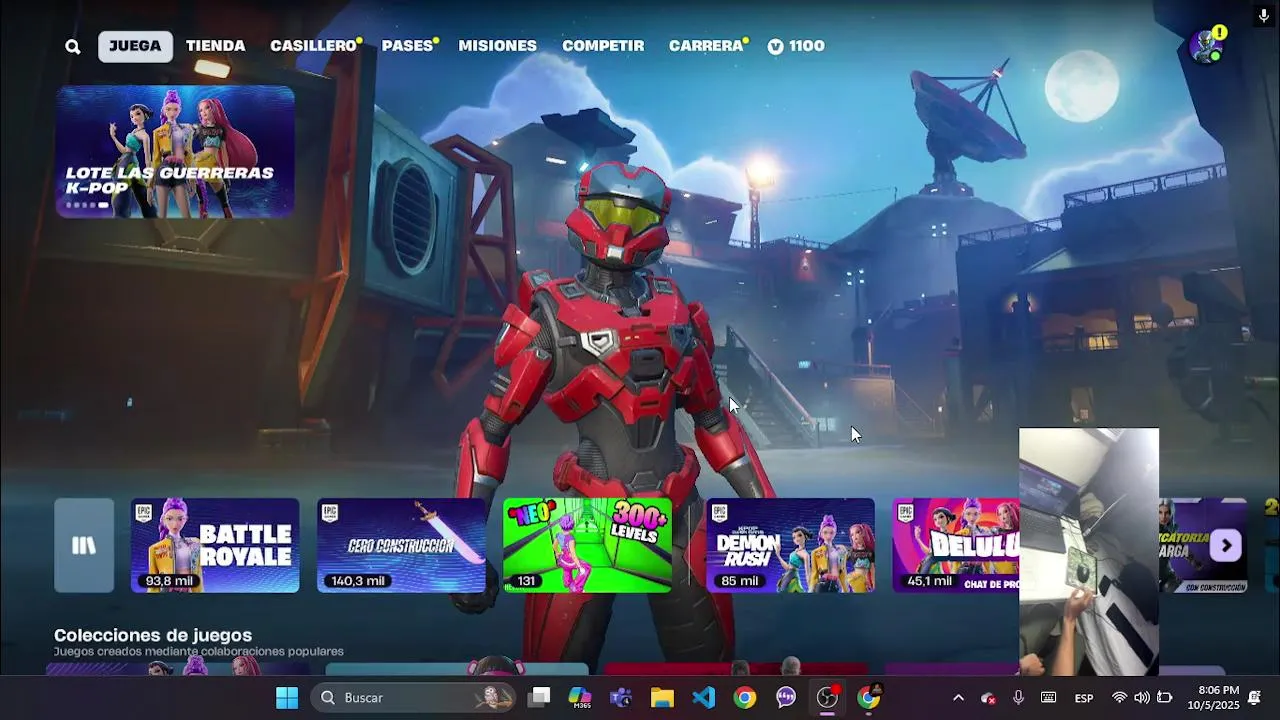The image size is (1280, 720).
Task: Open File Explorer from the taskbar
Action: click(662, 697)
